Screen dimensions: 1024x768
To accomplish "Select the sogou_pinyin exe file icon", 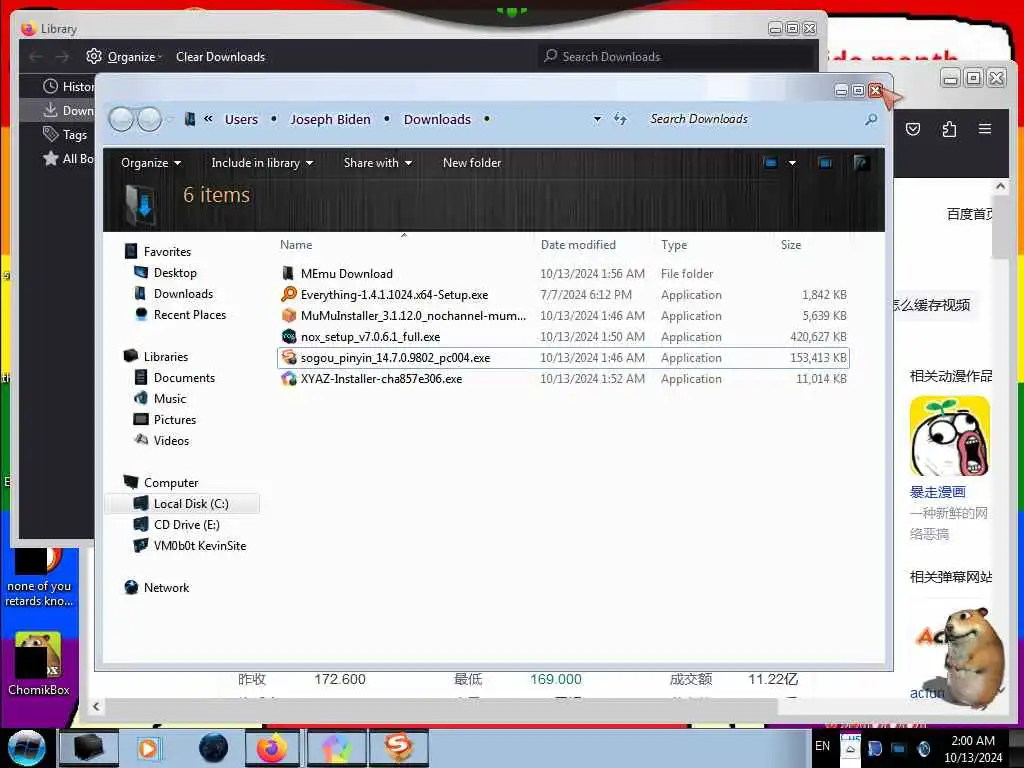I will (x=289, y=357).
